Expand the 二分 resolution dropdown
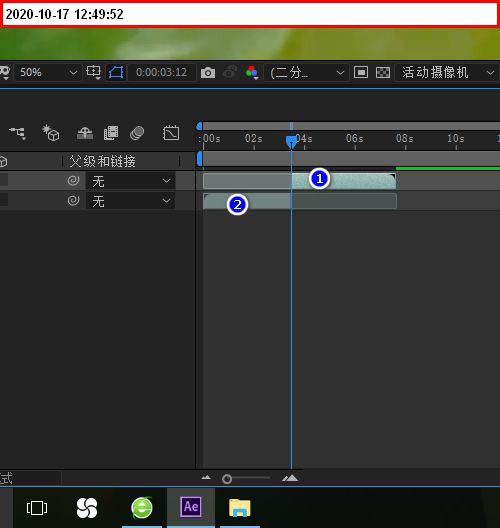The image size is (500, 528). (x=306, y=72)
